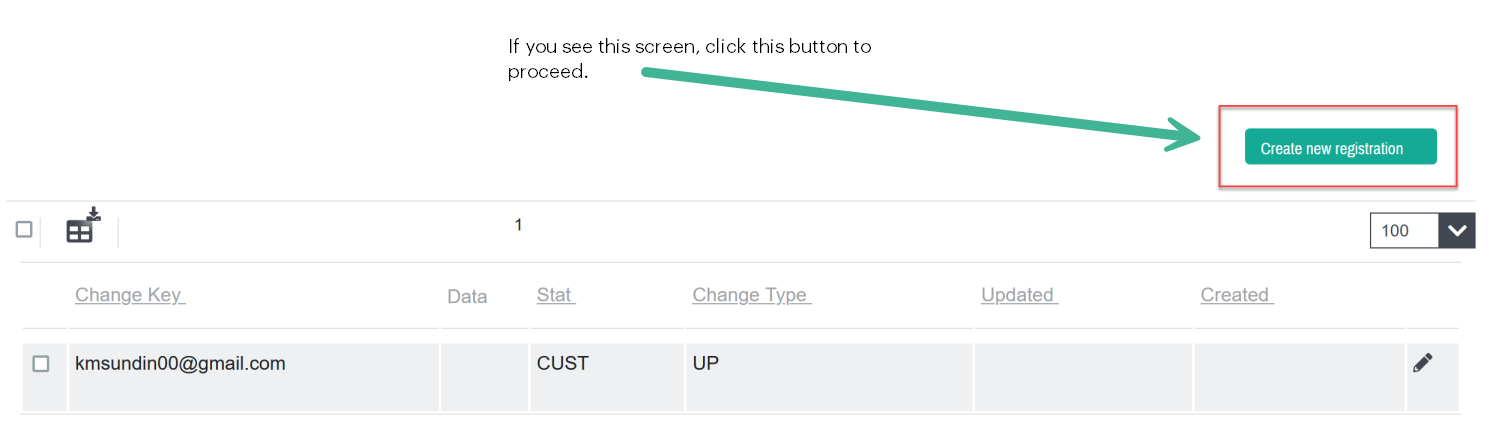Viewport: 1499px width, 428px height.
Task: Sort by the Change Type column header
Action: pyautogui.click(x=750, y=295)
